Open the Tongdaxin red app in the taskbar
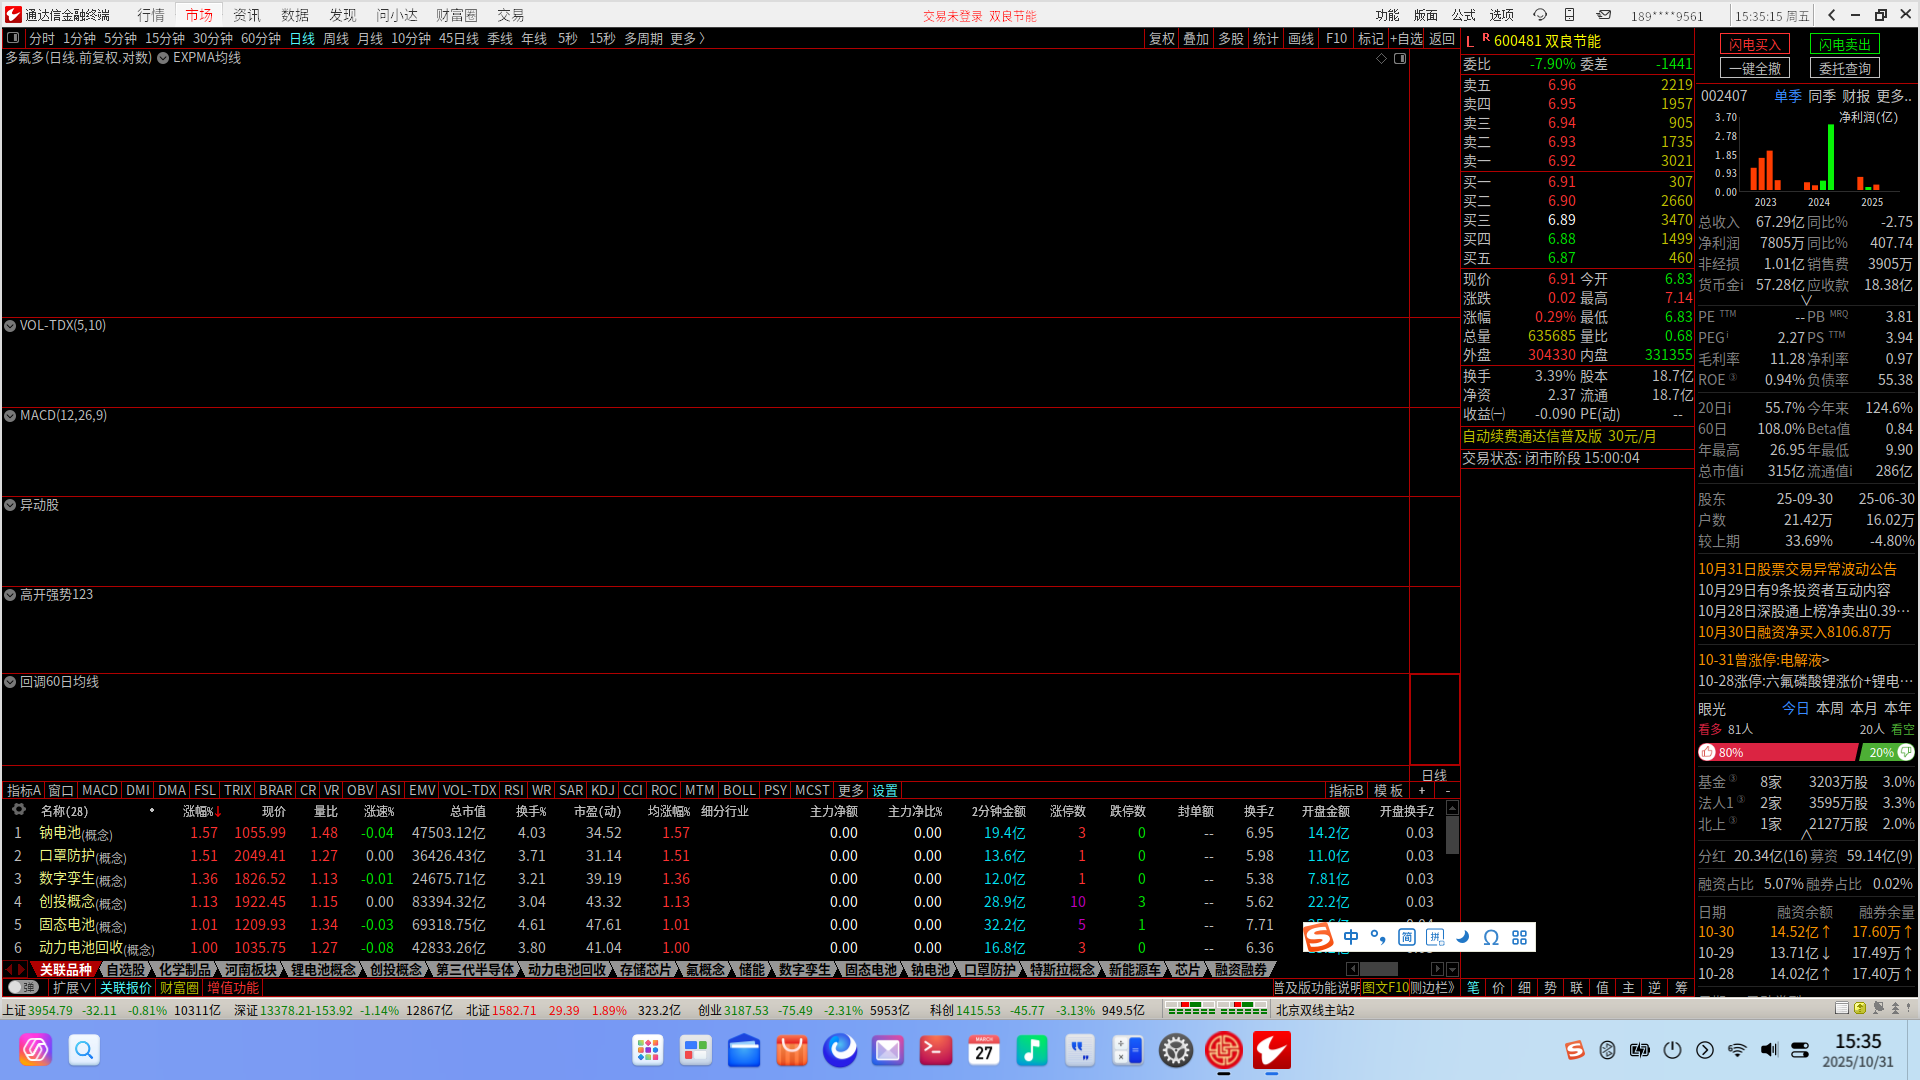Image resolution: width=1920 pixels, height=1080 pixels. (x=1272, y=1050)
